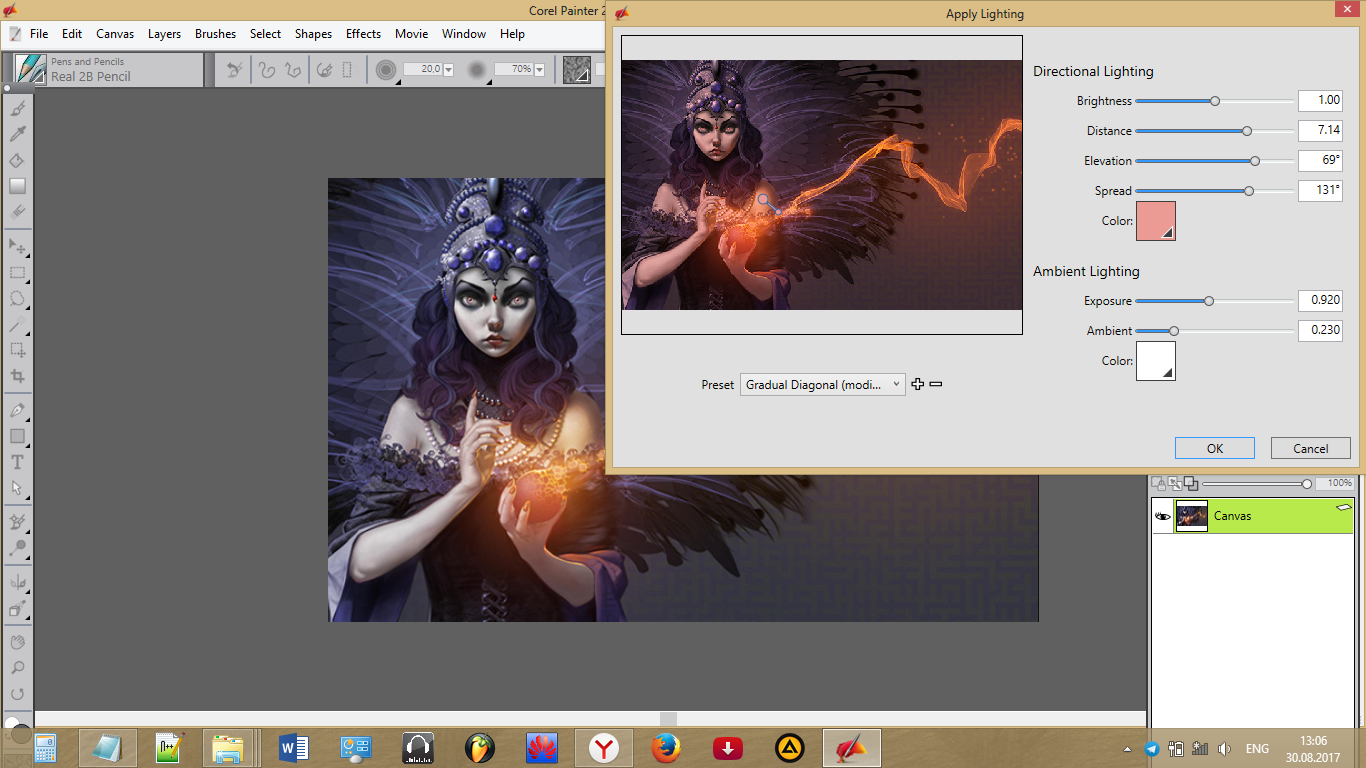
Task: Select the Rectangular Selection tool
Action: [17, 272]
